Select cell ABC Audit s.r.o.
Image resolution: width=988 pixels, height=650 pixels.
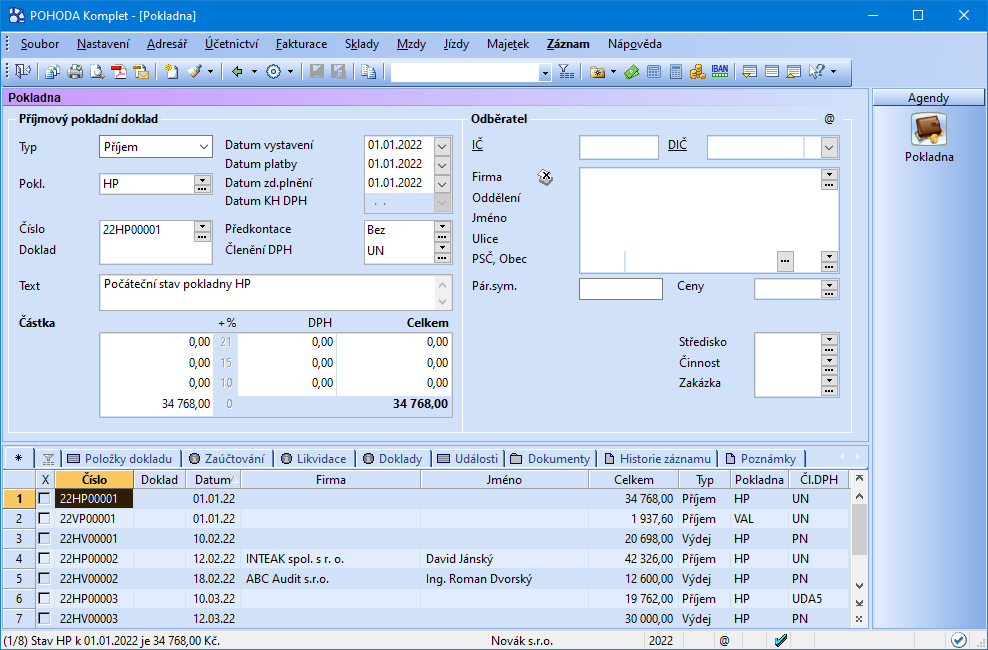[330, 579]
